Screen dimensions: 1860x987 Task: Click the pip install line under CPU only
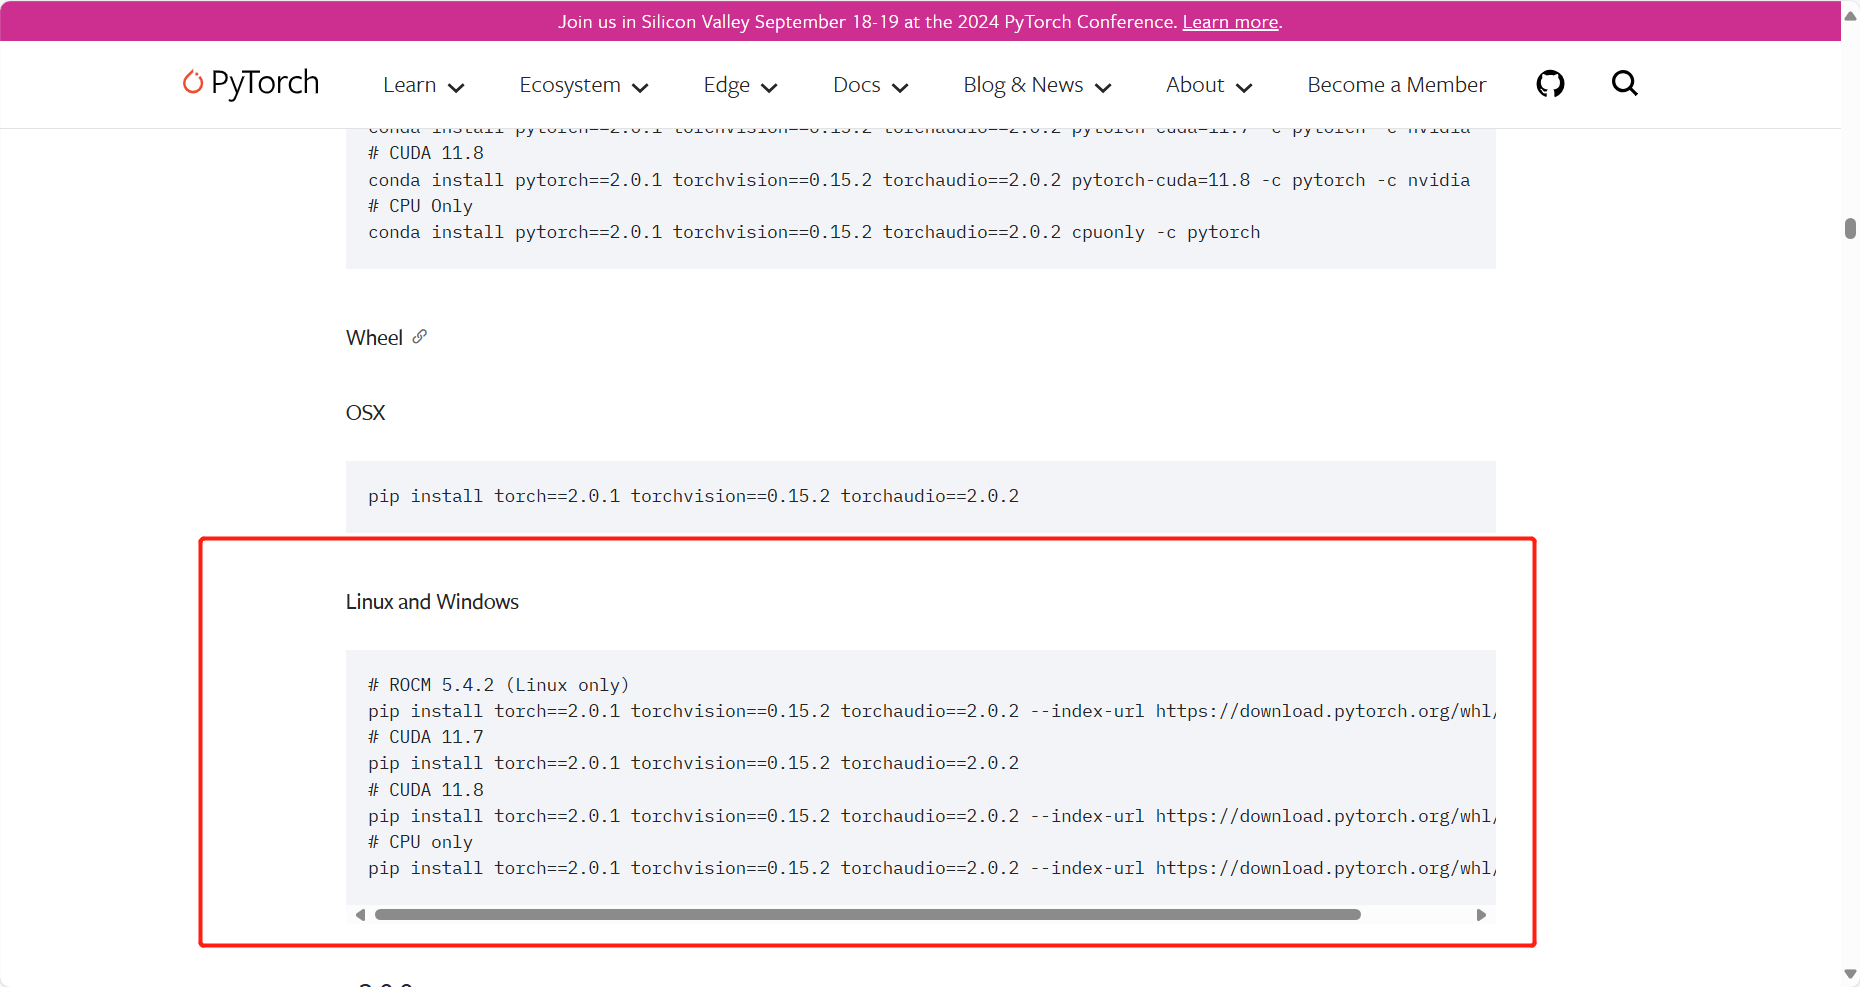[x=932, y=868]
